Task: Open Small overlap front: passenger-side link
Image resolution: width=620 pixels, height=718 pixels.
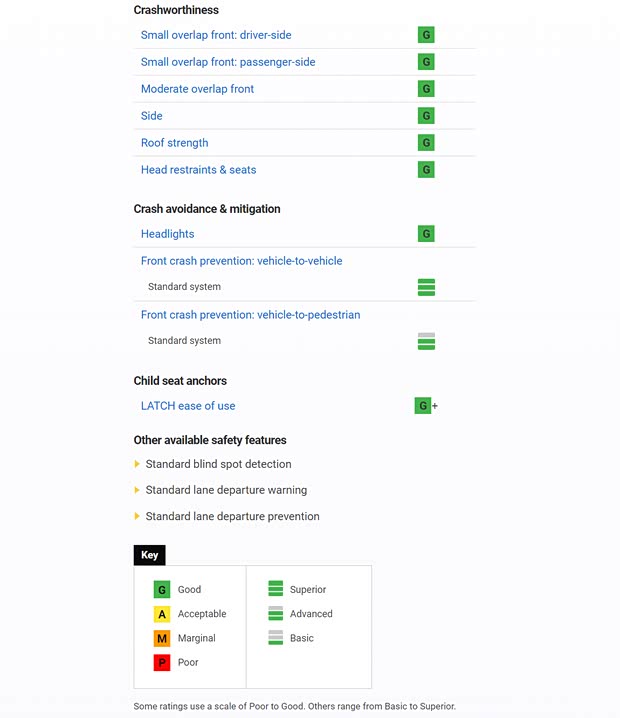Action: (228, 62)
